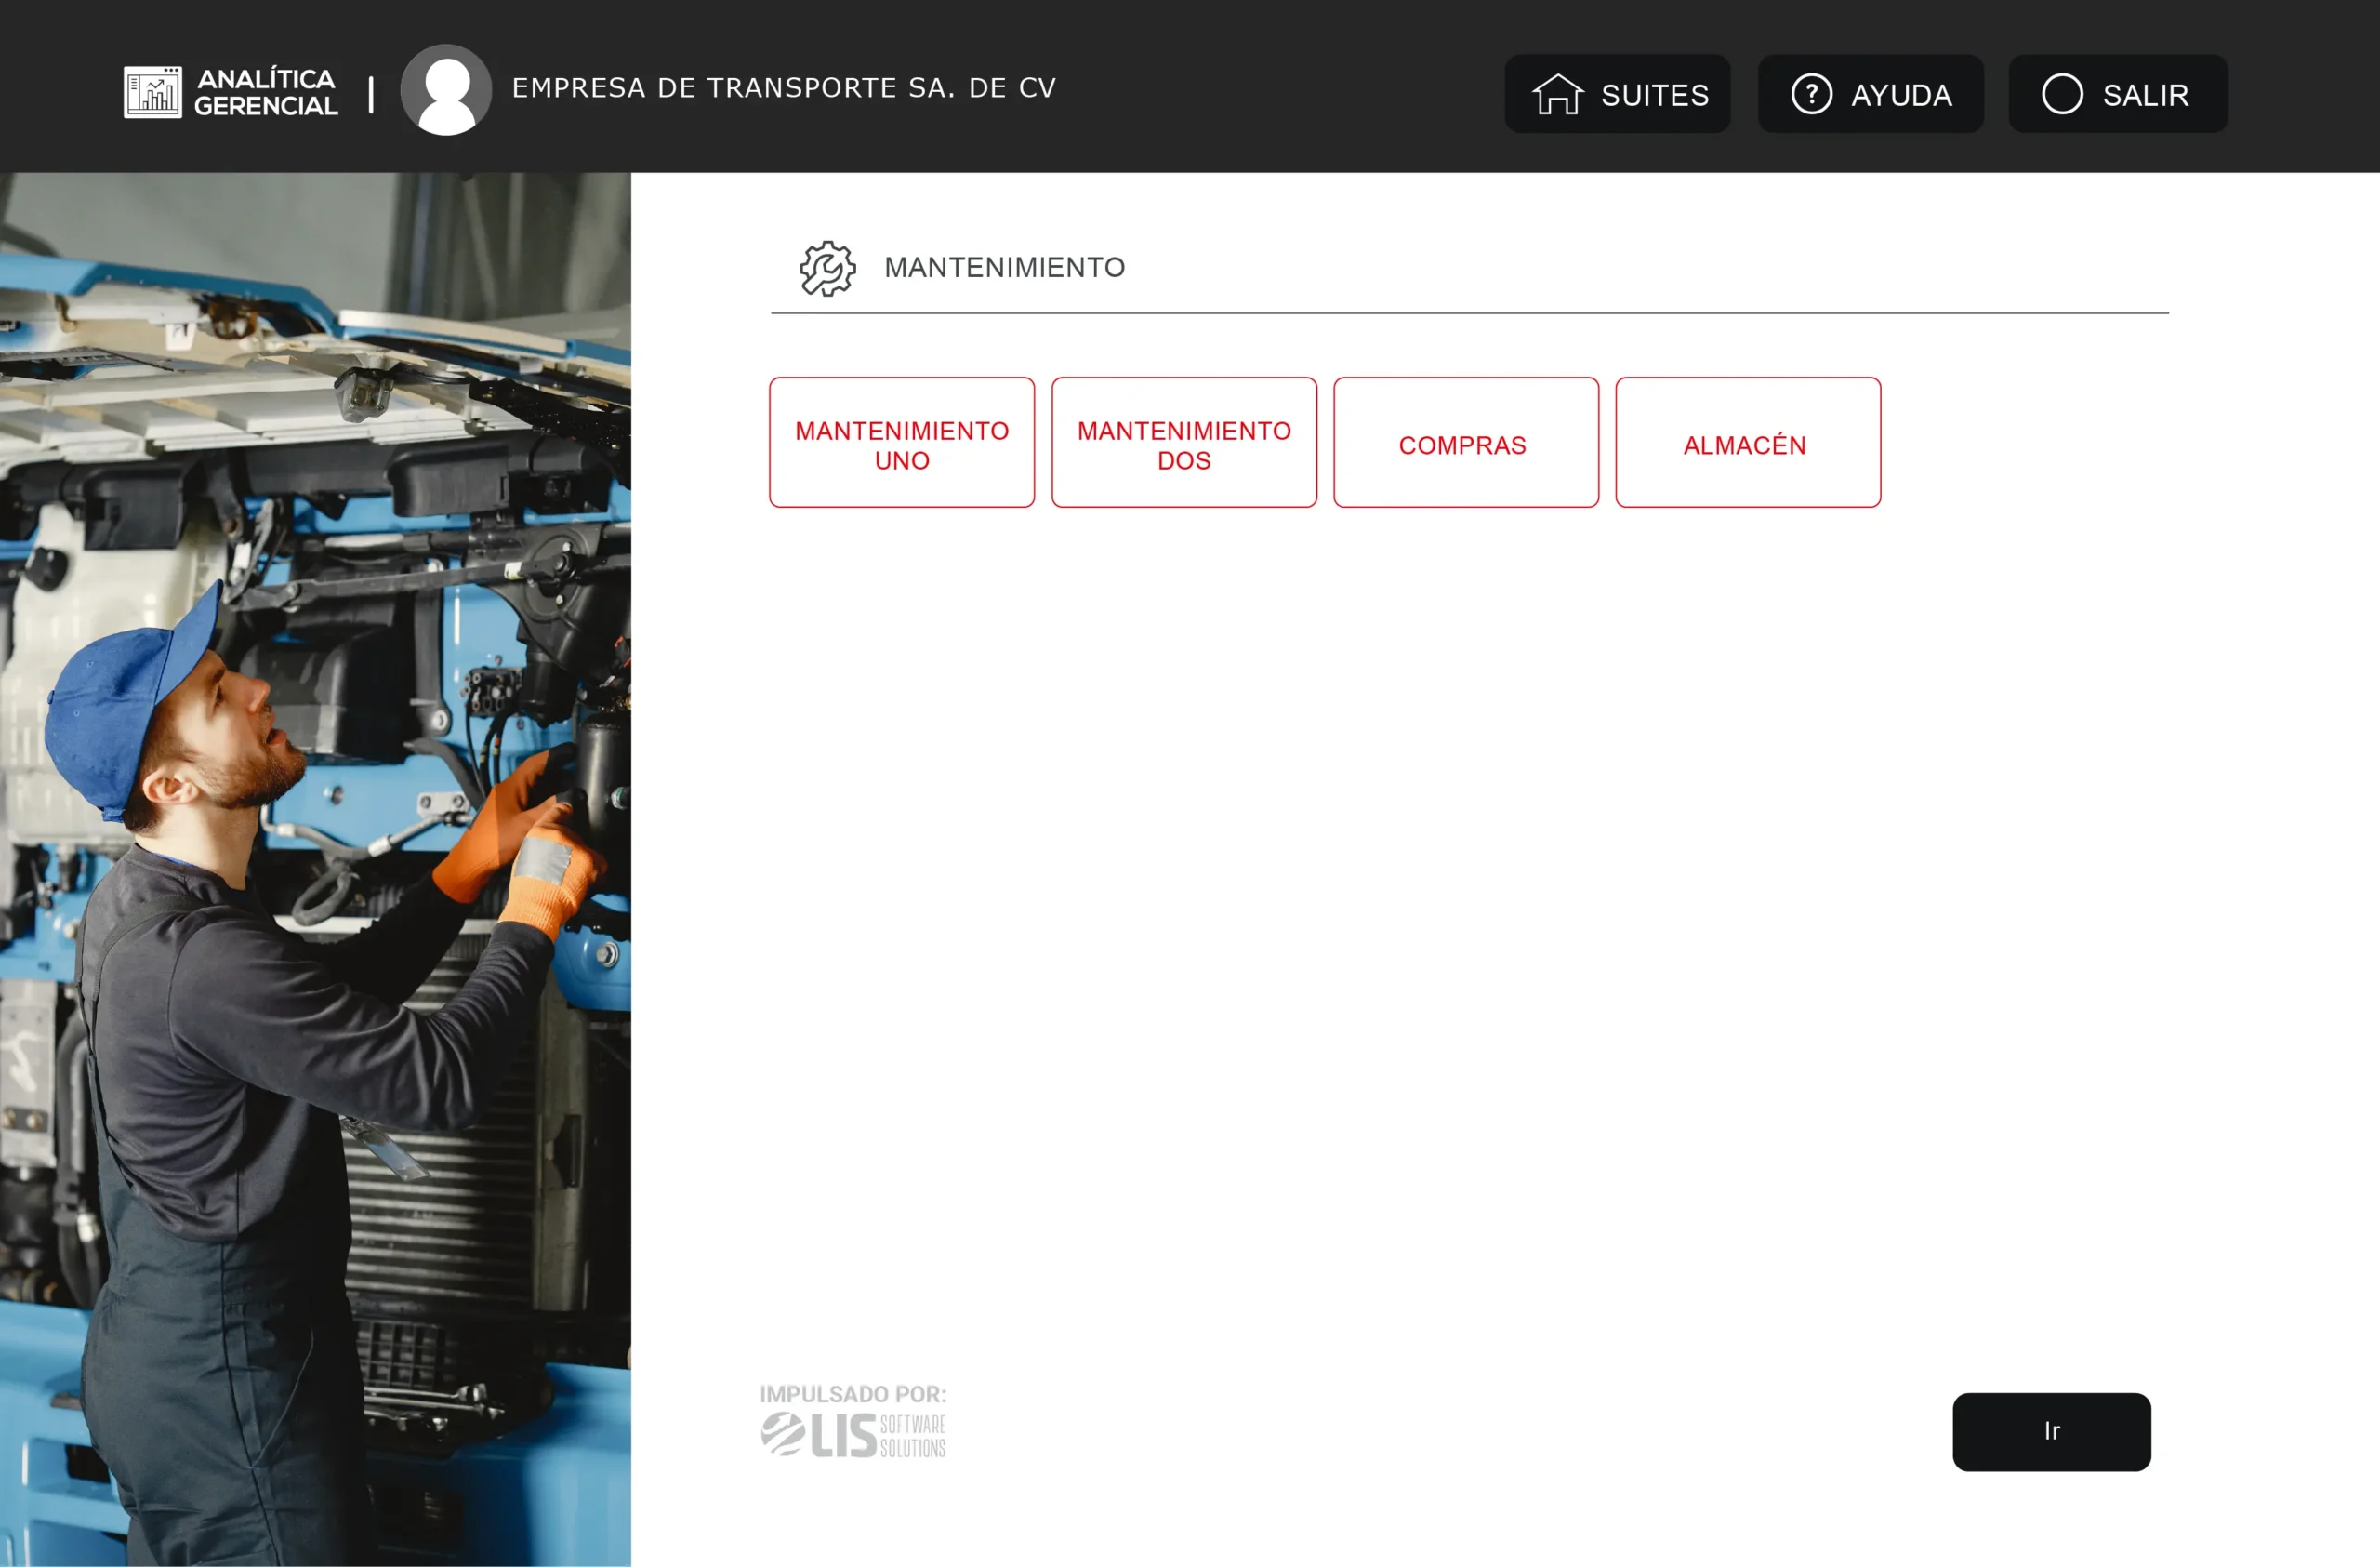The image size is (2380, 1567).
Task: Click the Impulsado Por label
Action: [852, 1393]
